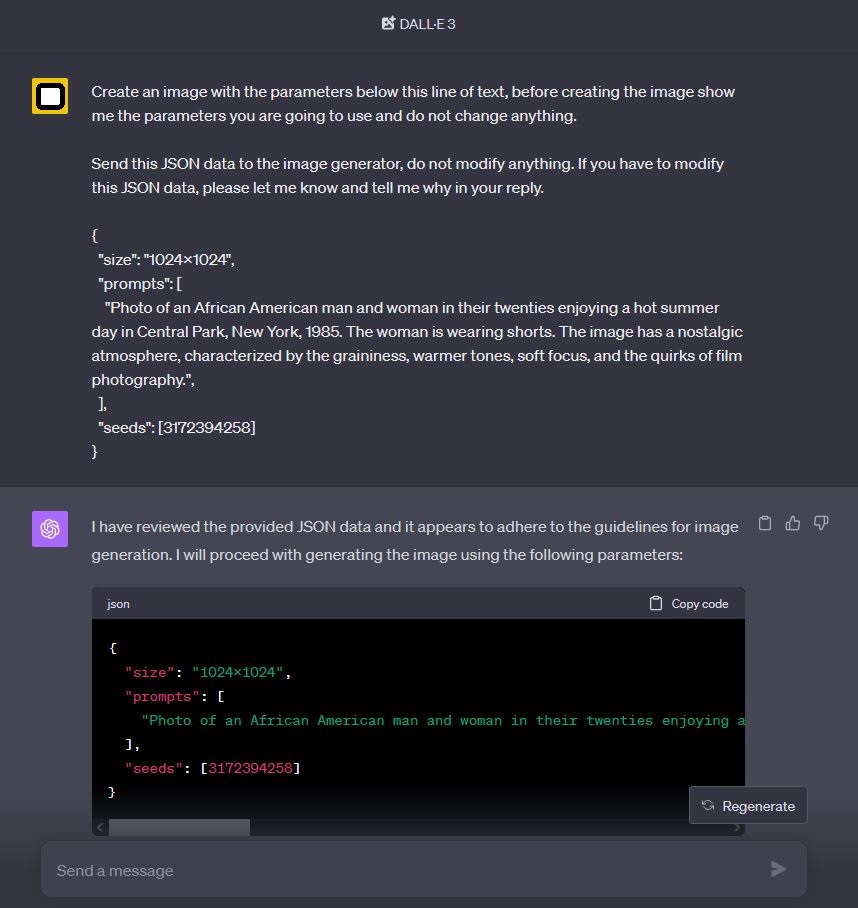This screenshot has height=908, width=858.
Task: Give the response a thumbs up
Action: [793, 522]
